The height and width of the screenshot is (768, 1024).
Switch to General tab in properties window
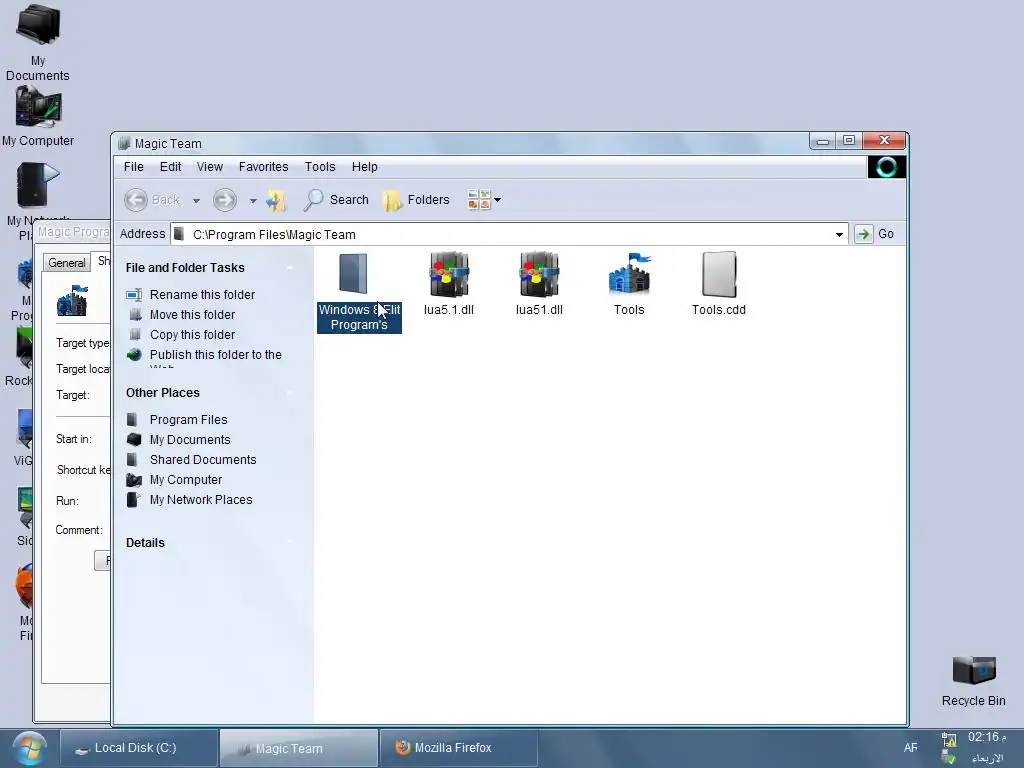[67, 263]
